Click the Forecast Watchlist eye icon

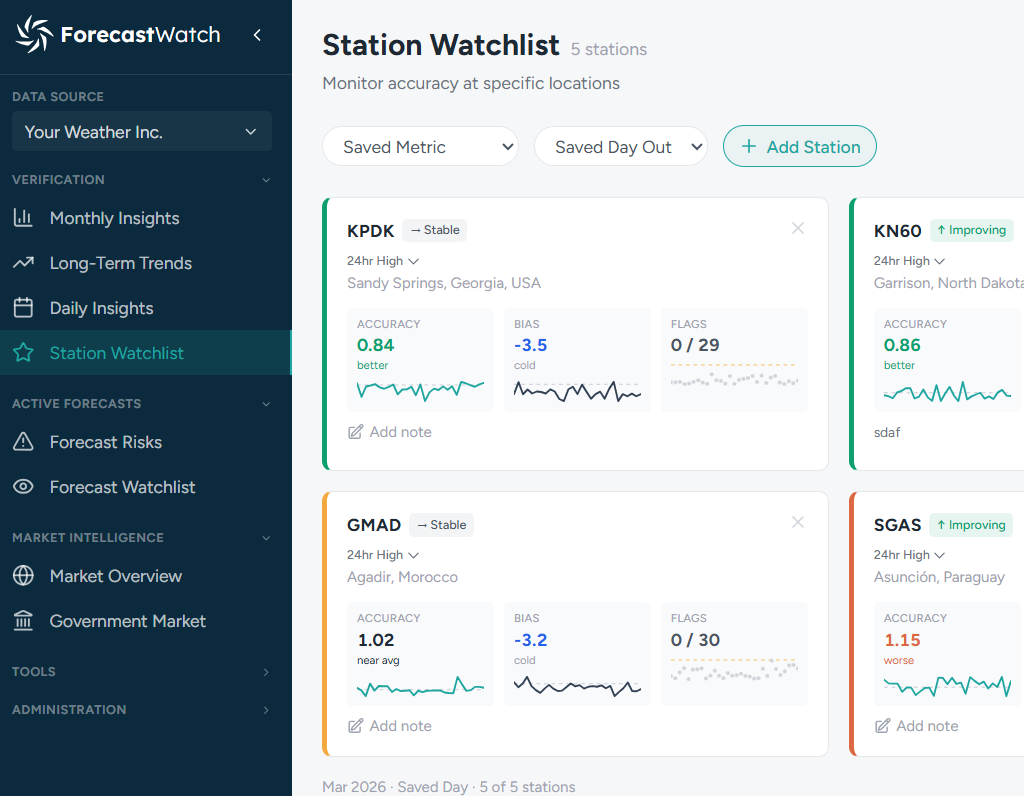[24, 487]
